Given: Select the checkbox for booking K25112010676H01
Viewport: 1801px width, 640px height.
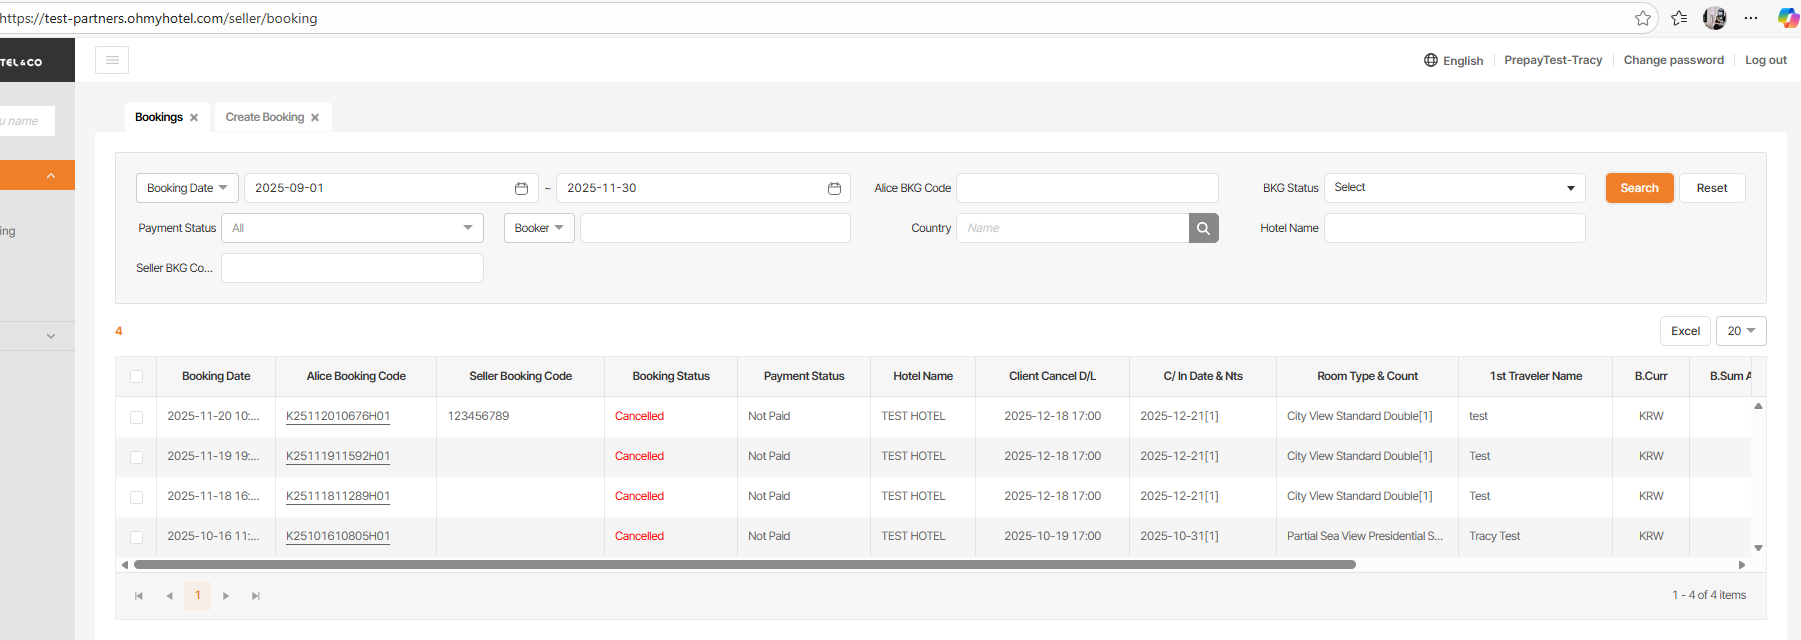Looking at the screenshot, I should click(136, 417).
